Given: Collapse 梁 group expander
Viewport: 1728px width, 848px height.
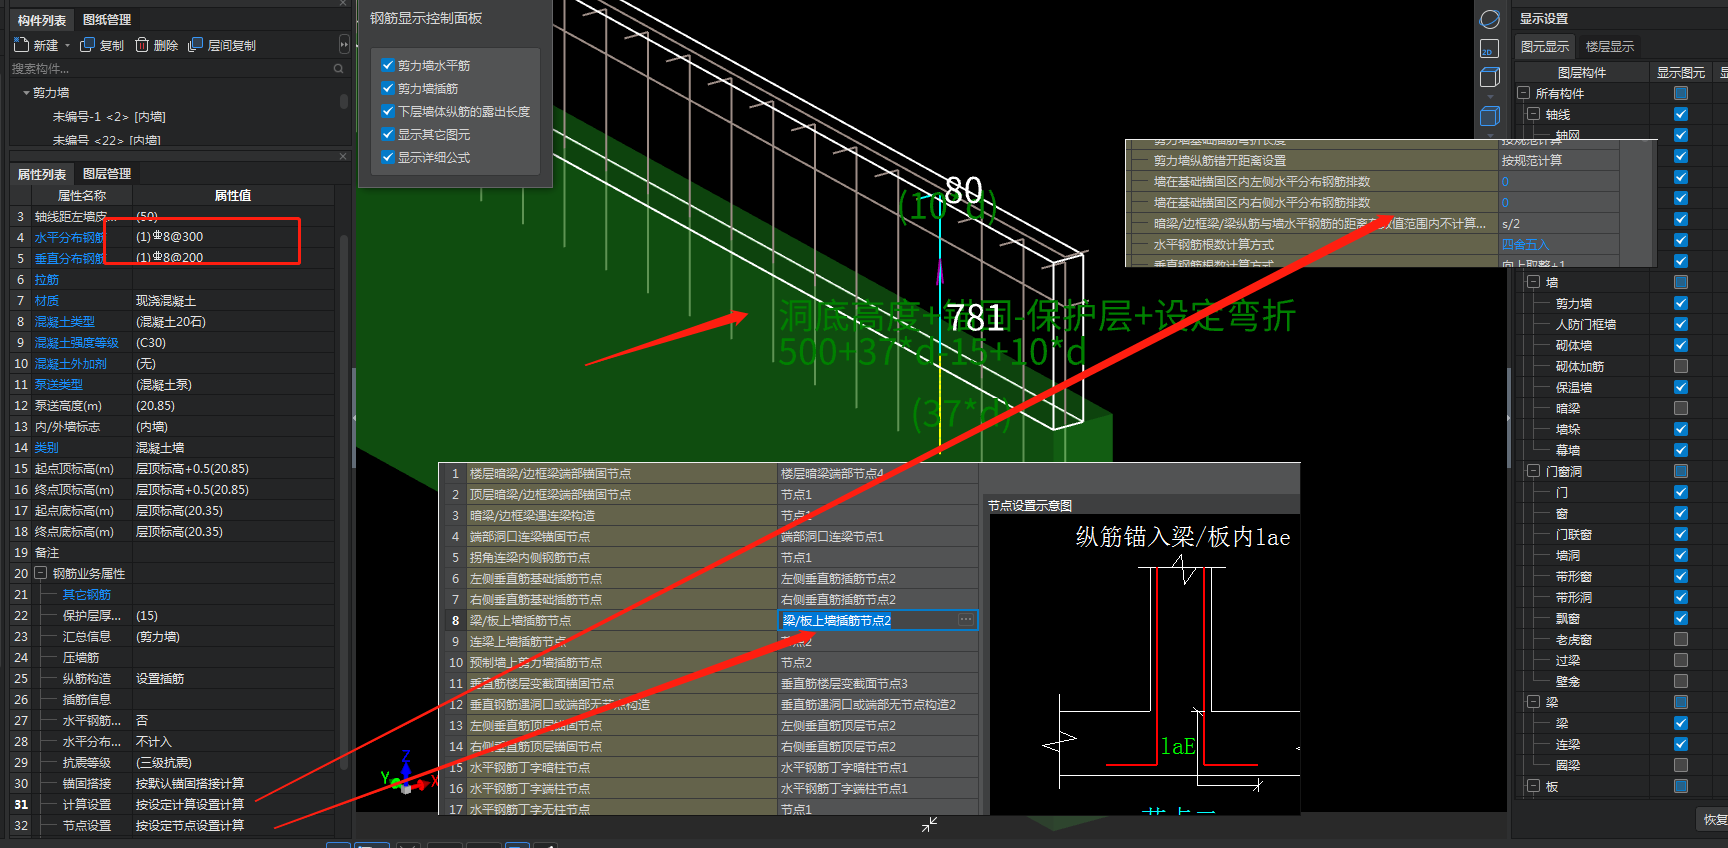Looking at the screenshot, I should point(1533,702).
